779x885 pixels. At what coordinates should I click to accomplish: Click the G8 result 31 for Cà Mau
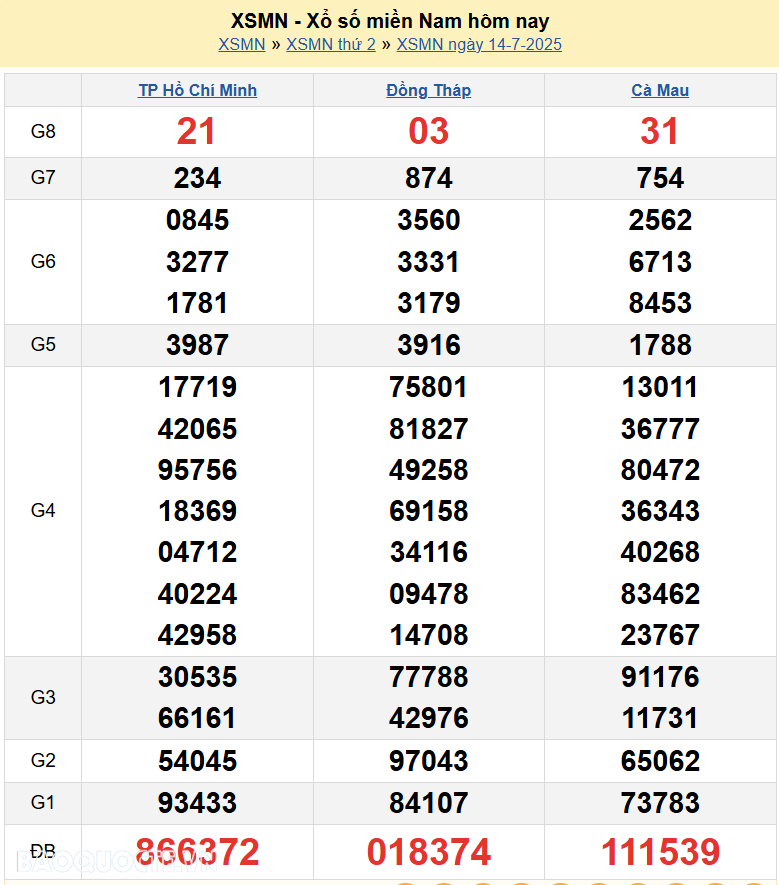pos(660,131)
